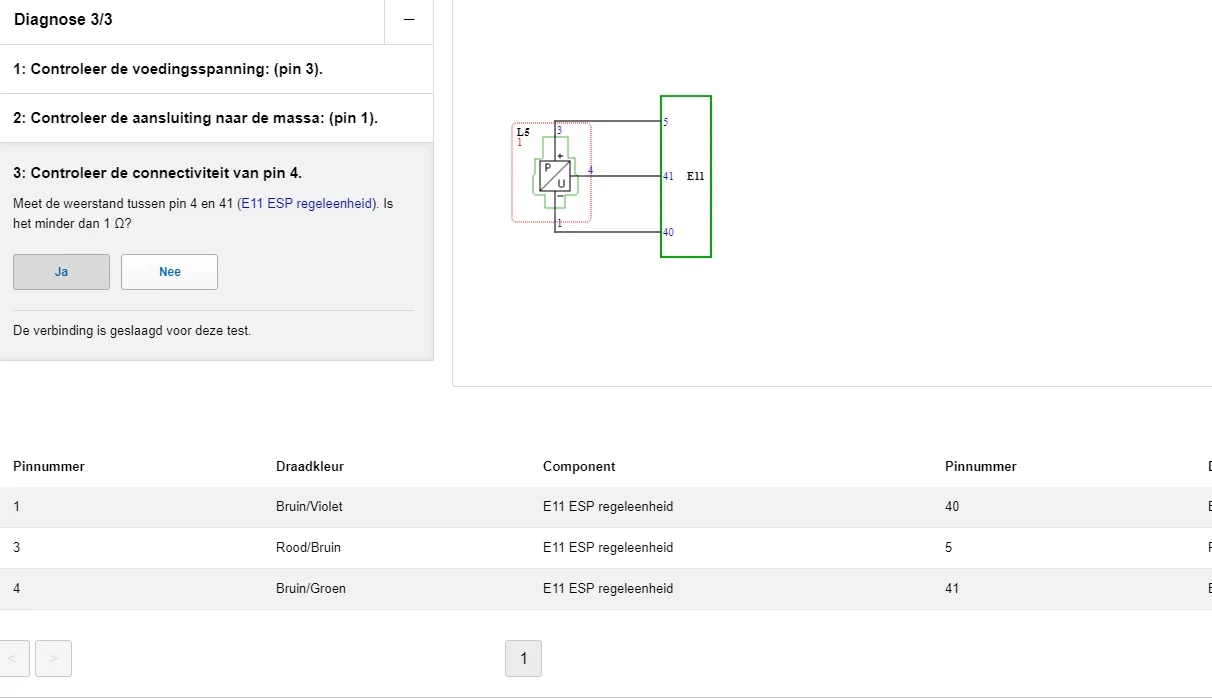This screenshot has width=1212, height=698.
Task: Open the E11 ESP regeleenheid link
Action: (306, 204)
